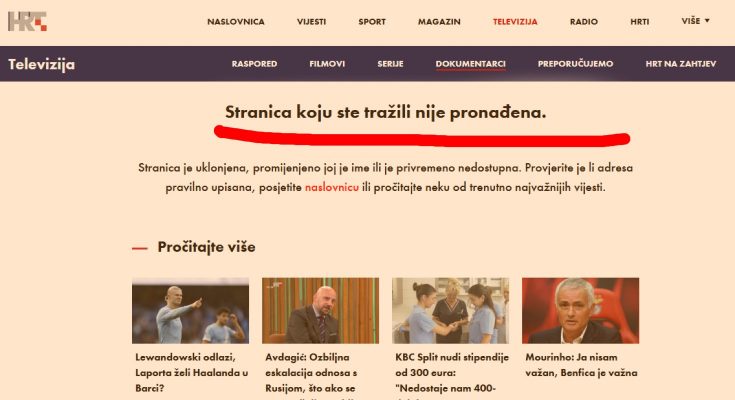Select the DOKUMENTARCI tab

[x=471, y=64]
